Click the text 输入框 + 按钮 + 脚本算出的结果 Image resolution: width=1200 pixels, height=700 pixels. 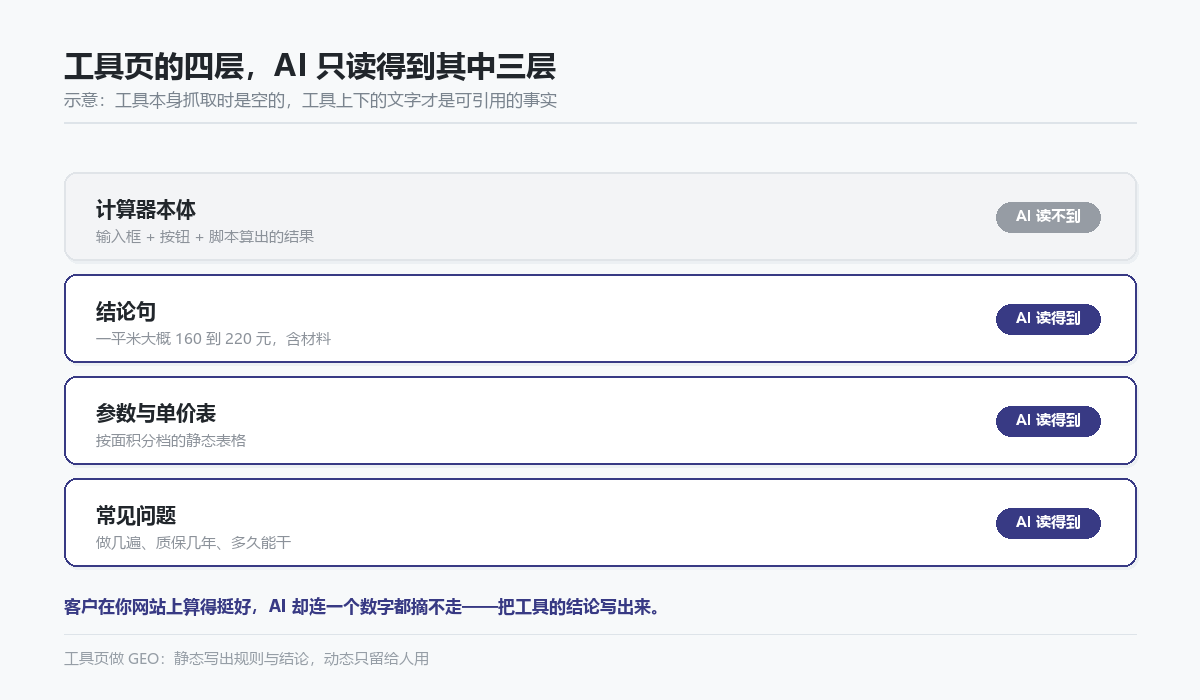tap(205, 237)
